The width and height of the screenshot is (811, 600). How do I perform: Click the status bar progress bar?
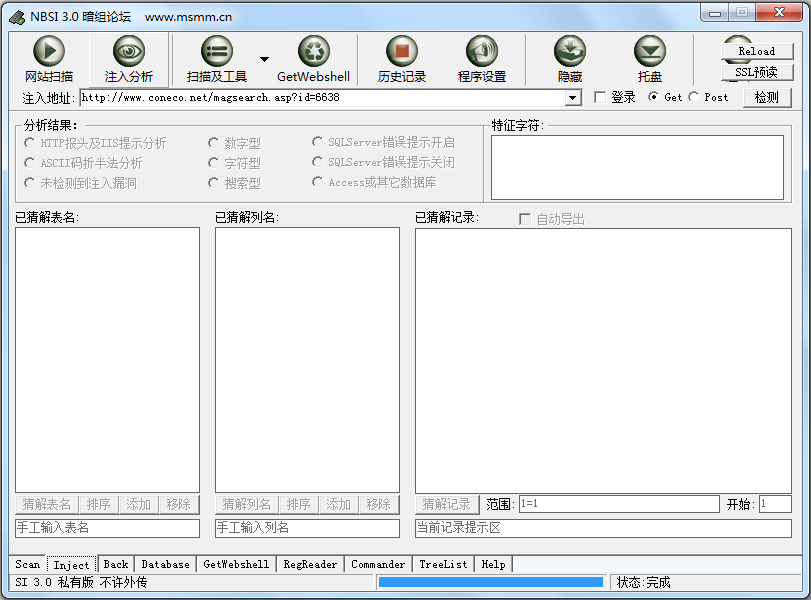[490, 582]
